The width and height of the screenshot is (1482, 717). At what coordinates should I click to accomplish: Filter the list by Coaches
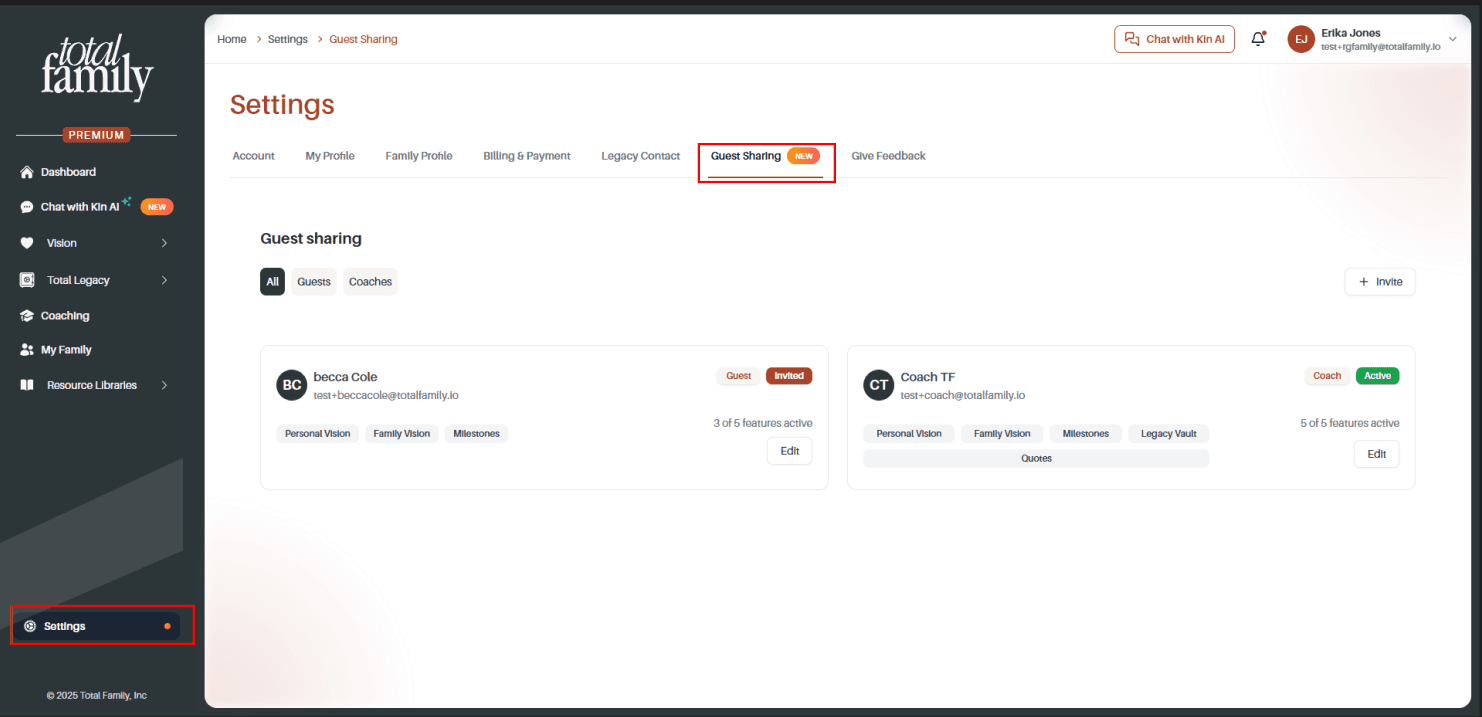(x=370, y=282)
